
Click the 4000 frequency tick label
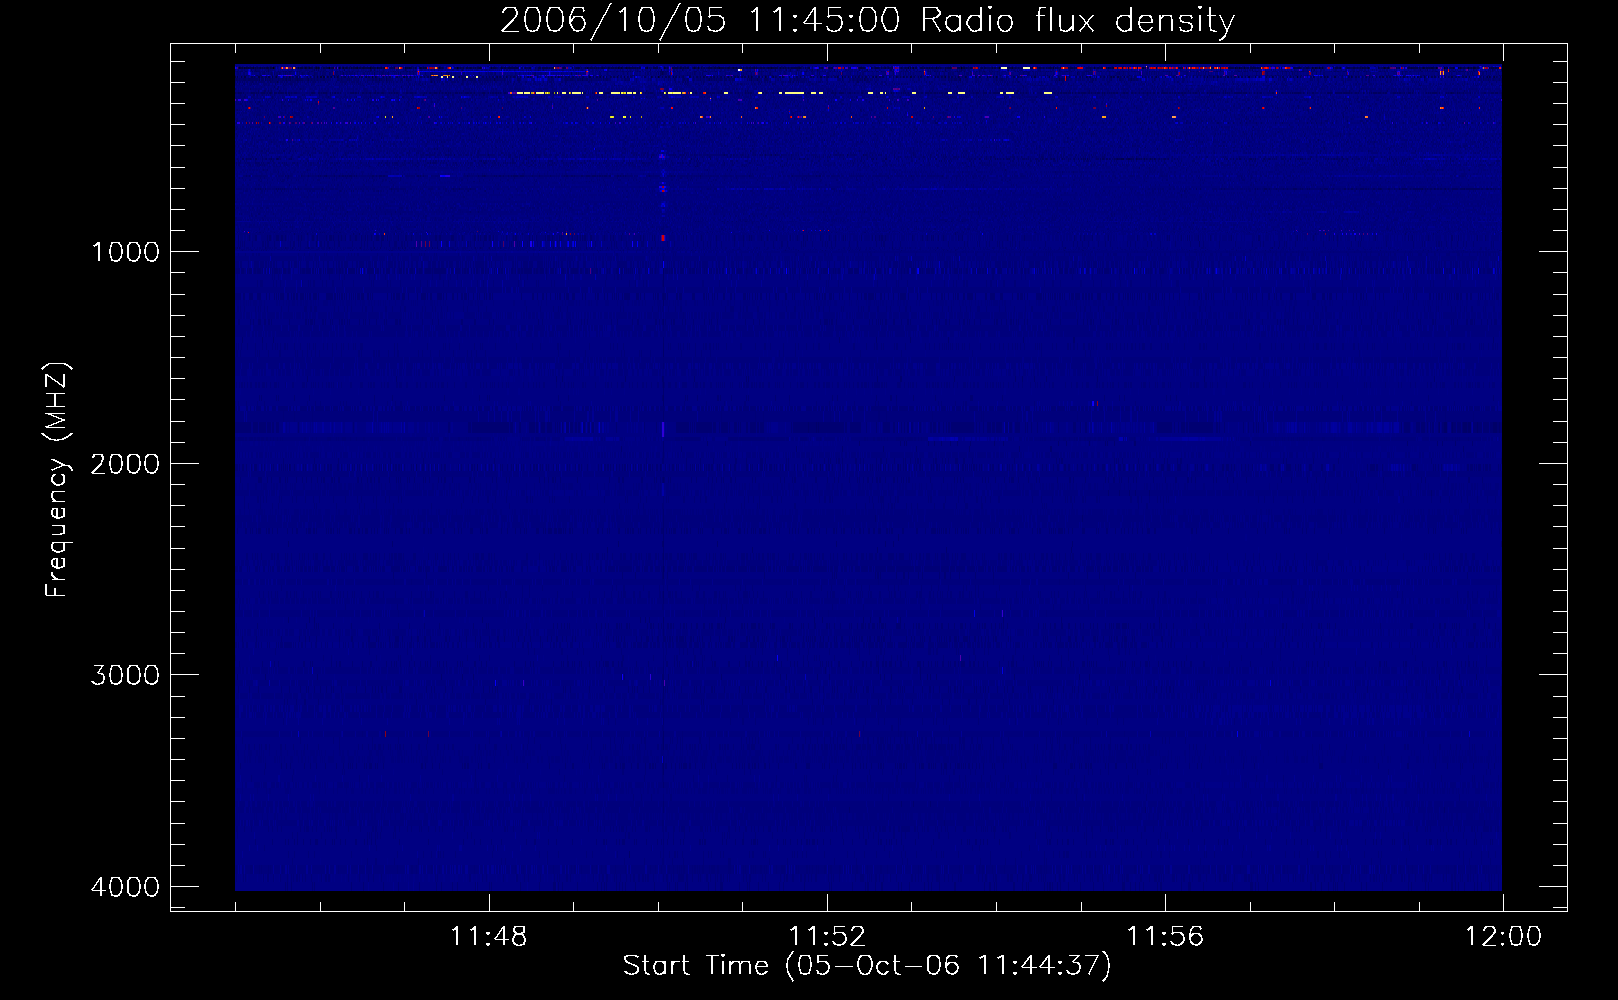(x=125, y=887)
